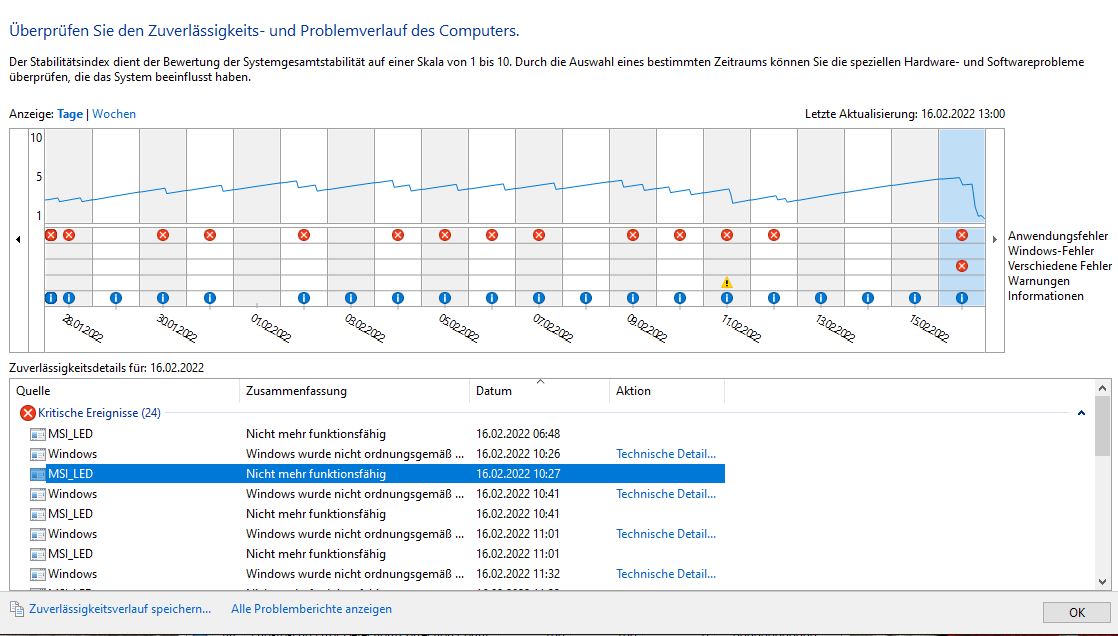Image resolution: width=1118 pixels, height=636 pixels.
Task: Open Technische Details for the 11:32 Windows event
Action: click(x=666, y=573)
